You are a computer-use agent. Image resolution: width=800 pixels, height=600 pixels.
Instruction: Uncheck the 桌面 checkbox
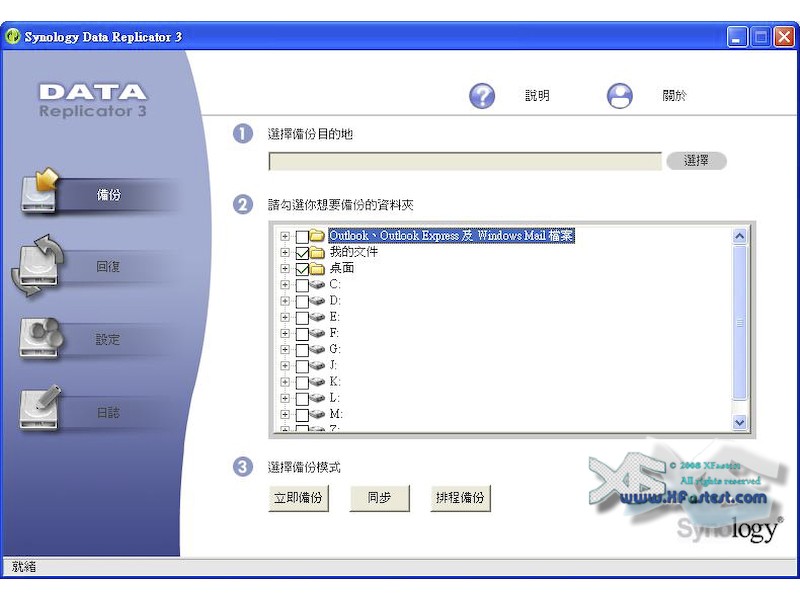pyautogui.click(x=302, y=269)
